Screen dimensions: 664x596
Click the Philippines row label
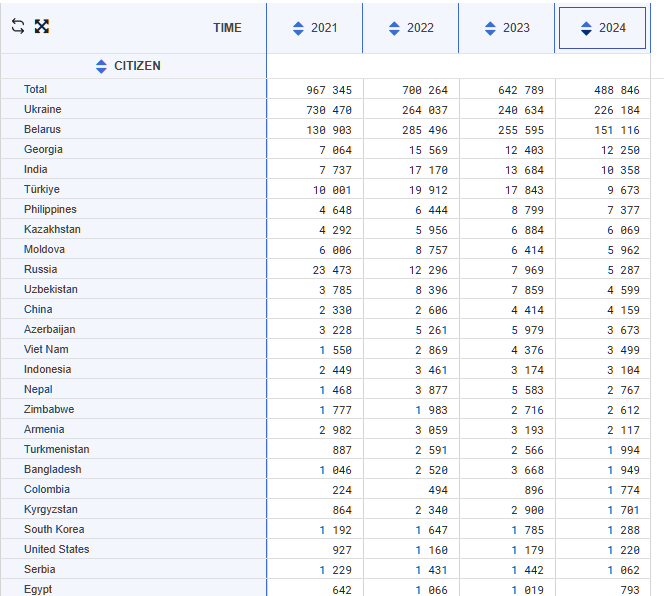tap(50, 209)
